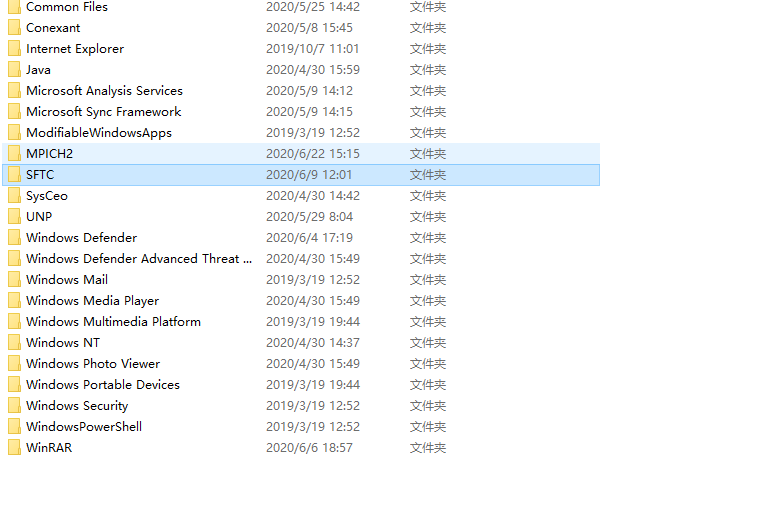764x506 pixels.
Task: Select the ModifiableWindowsApps name
Action: [99, 133]
